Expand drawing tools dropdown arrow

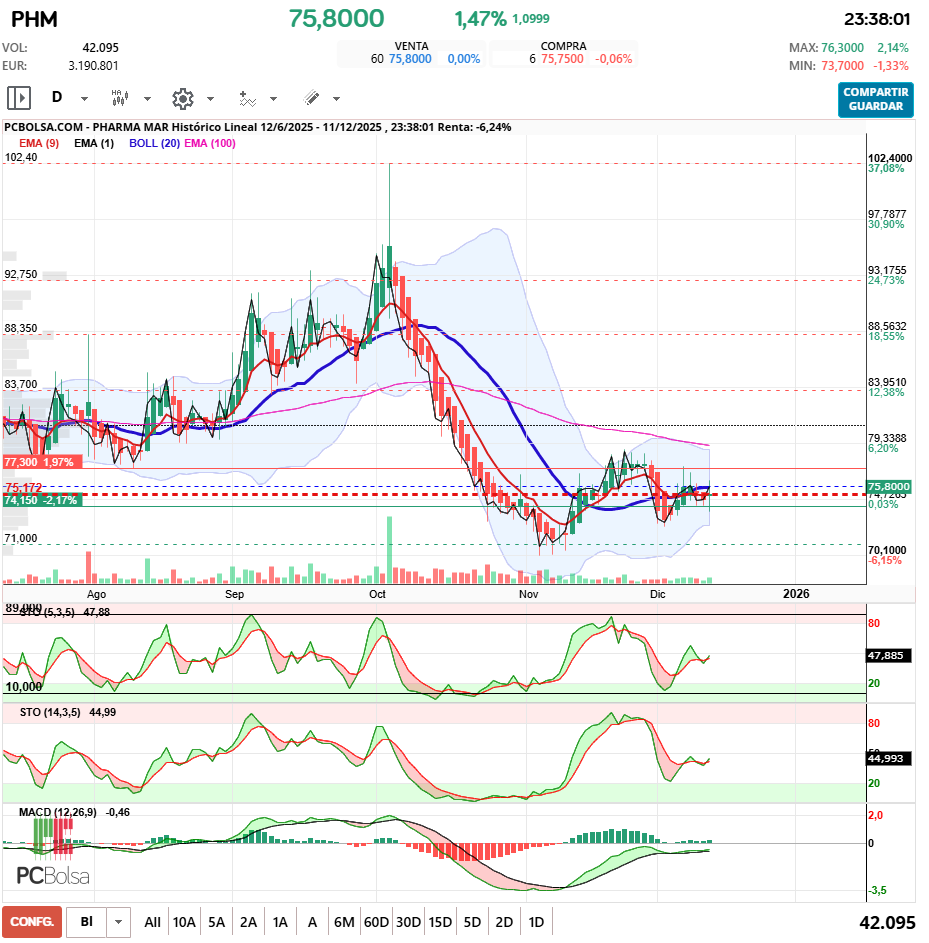336,99
